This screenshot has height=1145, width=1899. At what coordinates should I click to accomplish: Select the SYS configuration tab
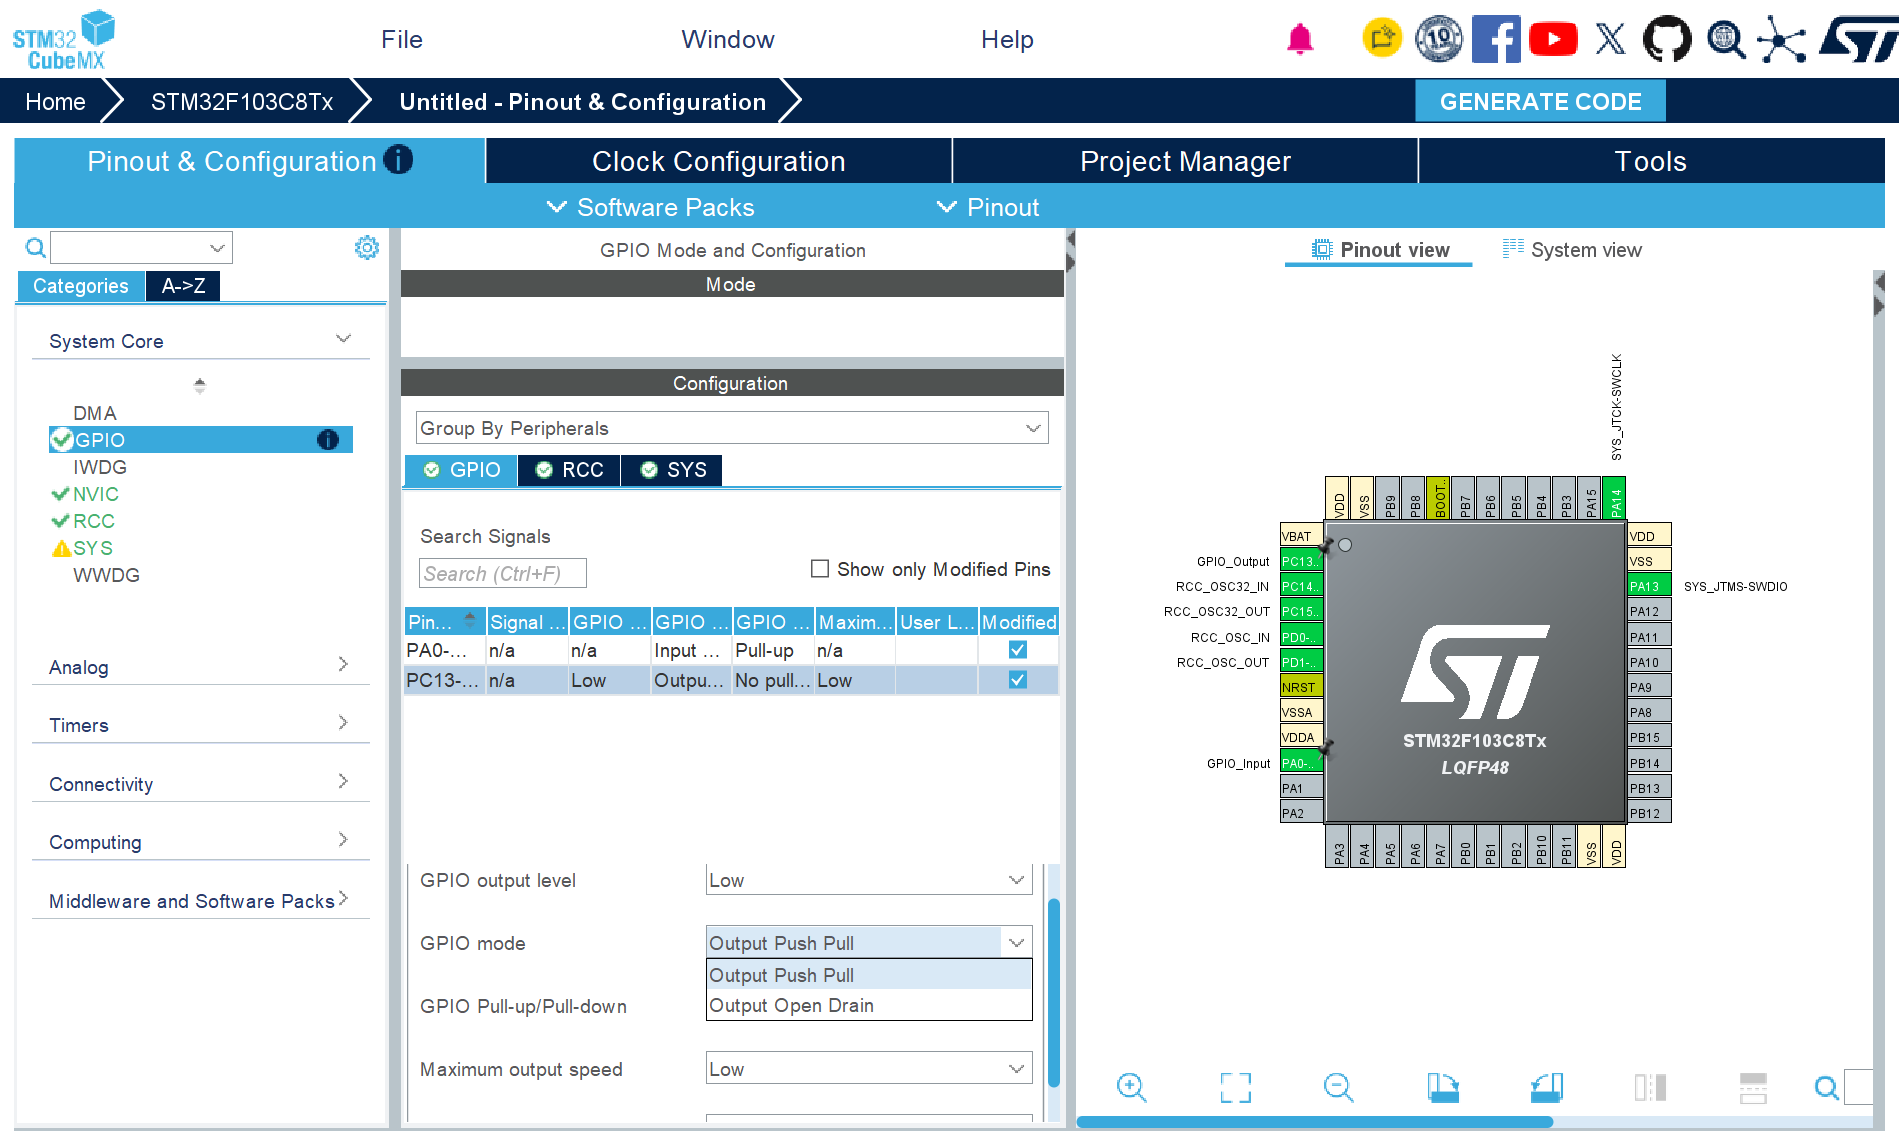click(672, 470)
